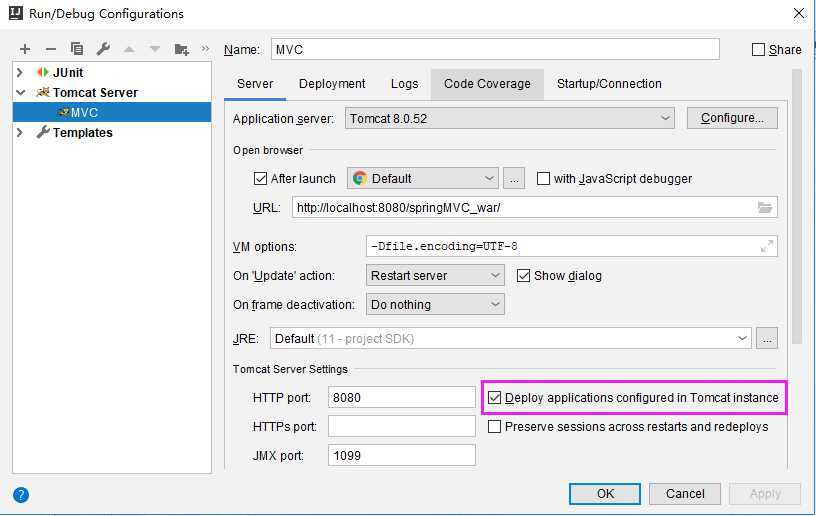This screenshot has height=516, width=816.
Task: Switch to Server tab
Action: [255, 84]
